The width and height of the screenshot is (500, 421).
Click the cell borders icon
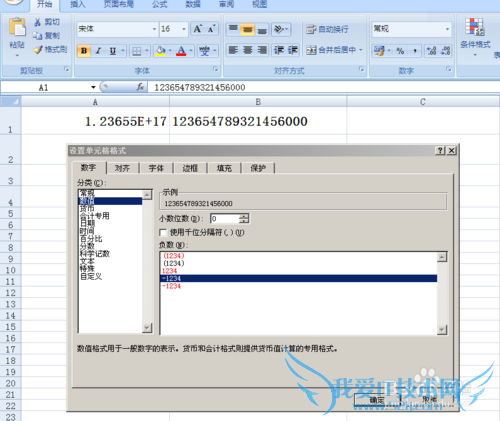(x=136, y=51)
